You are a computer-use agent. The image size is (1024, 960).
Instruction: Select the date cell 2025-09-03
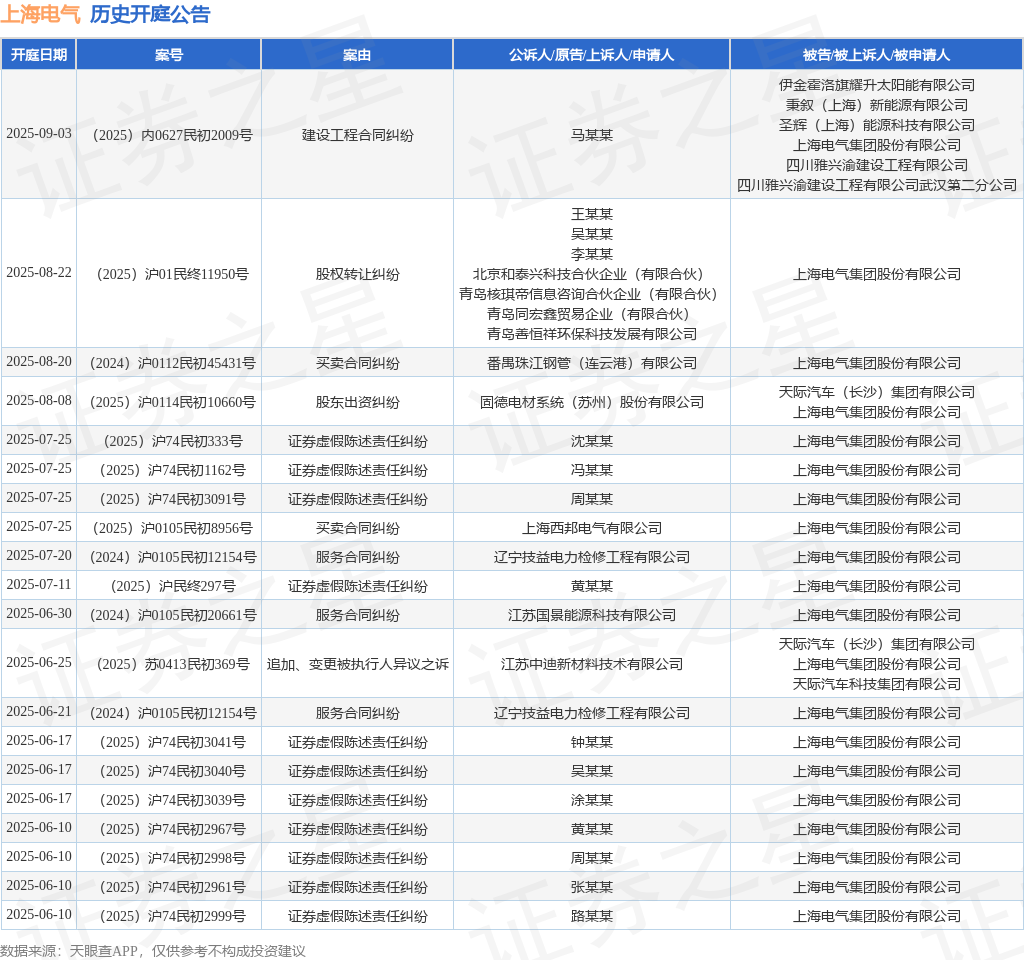point(39,134)
